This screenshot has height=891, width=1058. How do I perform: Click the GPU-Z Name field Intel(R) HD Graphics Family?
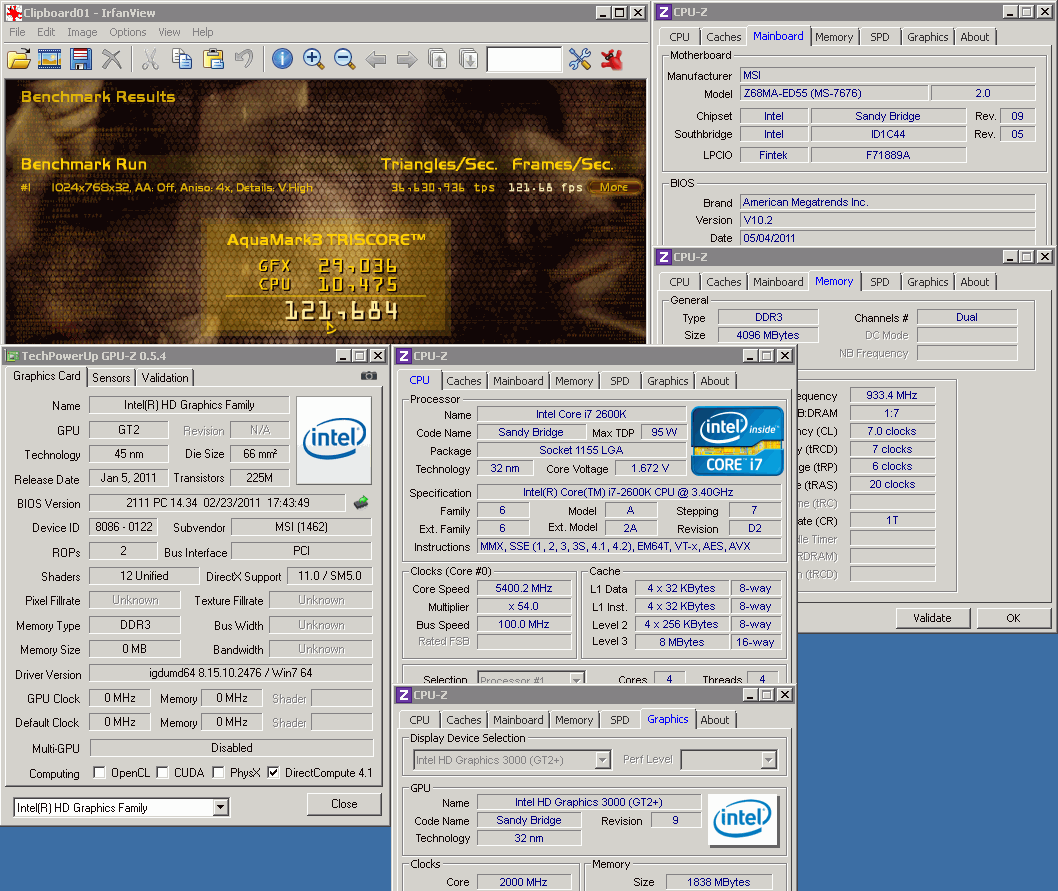pos(189,404)
